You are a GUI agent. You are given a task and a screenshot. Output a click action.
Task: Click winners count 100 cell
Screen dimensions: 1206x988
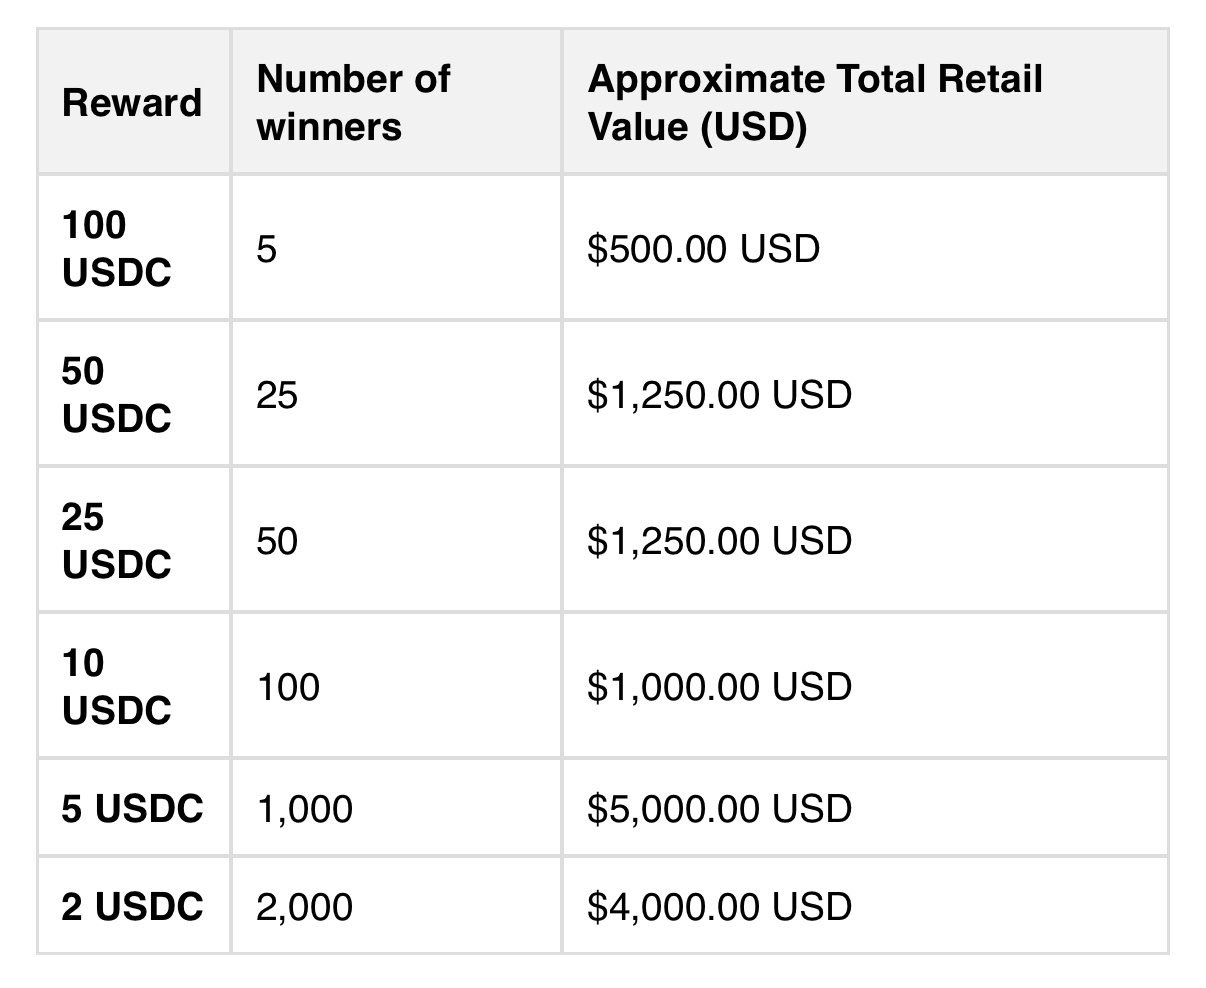pos(288,687)
